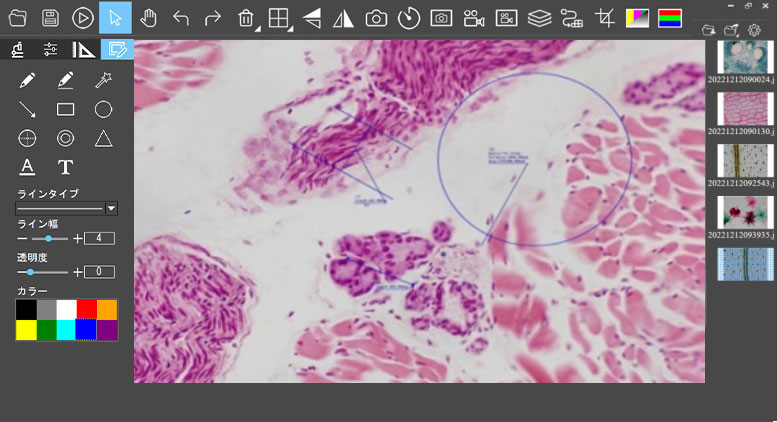Click the framed video recording icon
777x422 pixels.
[506, 18]
